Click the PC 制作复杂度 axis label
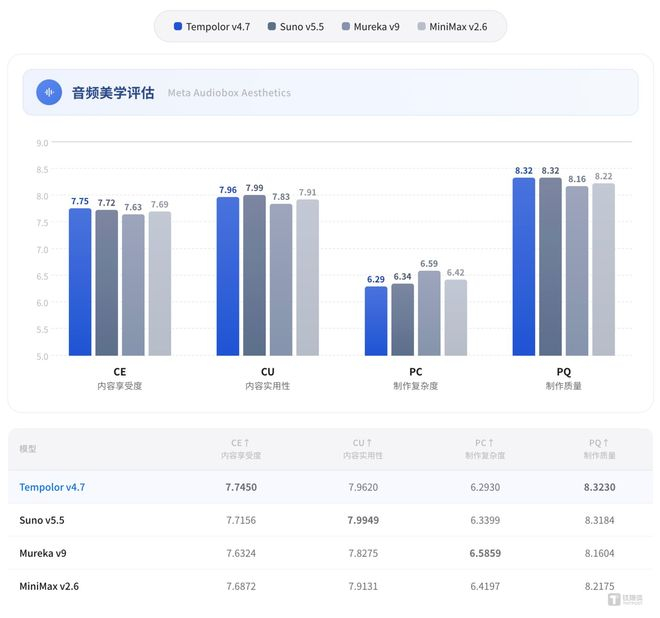The height and width of the screenshot is (618, 660). tap(415, 378)
